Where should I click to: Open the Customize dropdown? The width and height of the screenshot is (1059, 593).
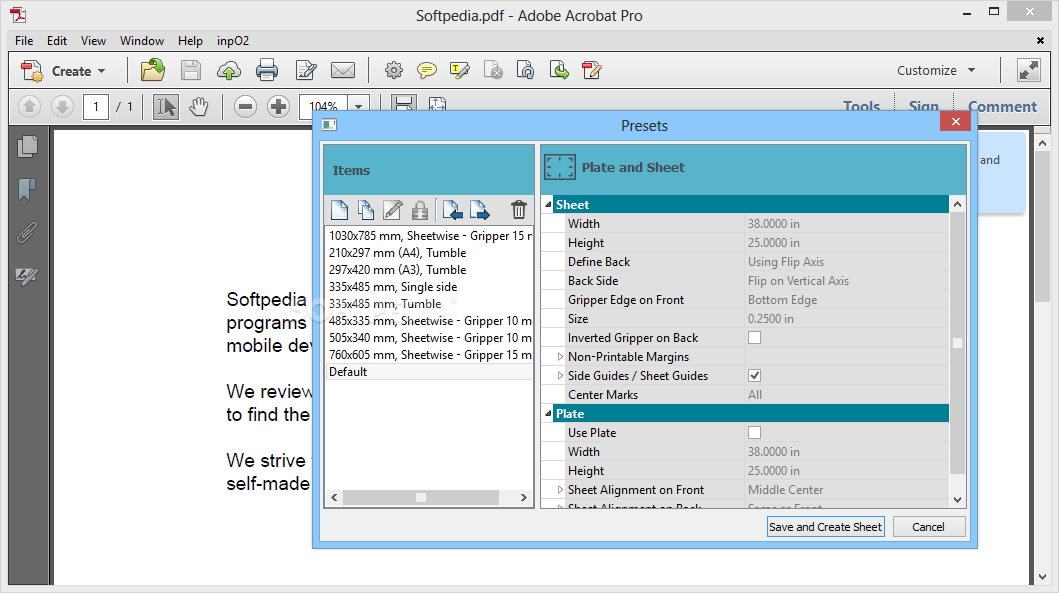[935, 70]
